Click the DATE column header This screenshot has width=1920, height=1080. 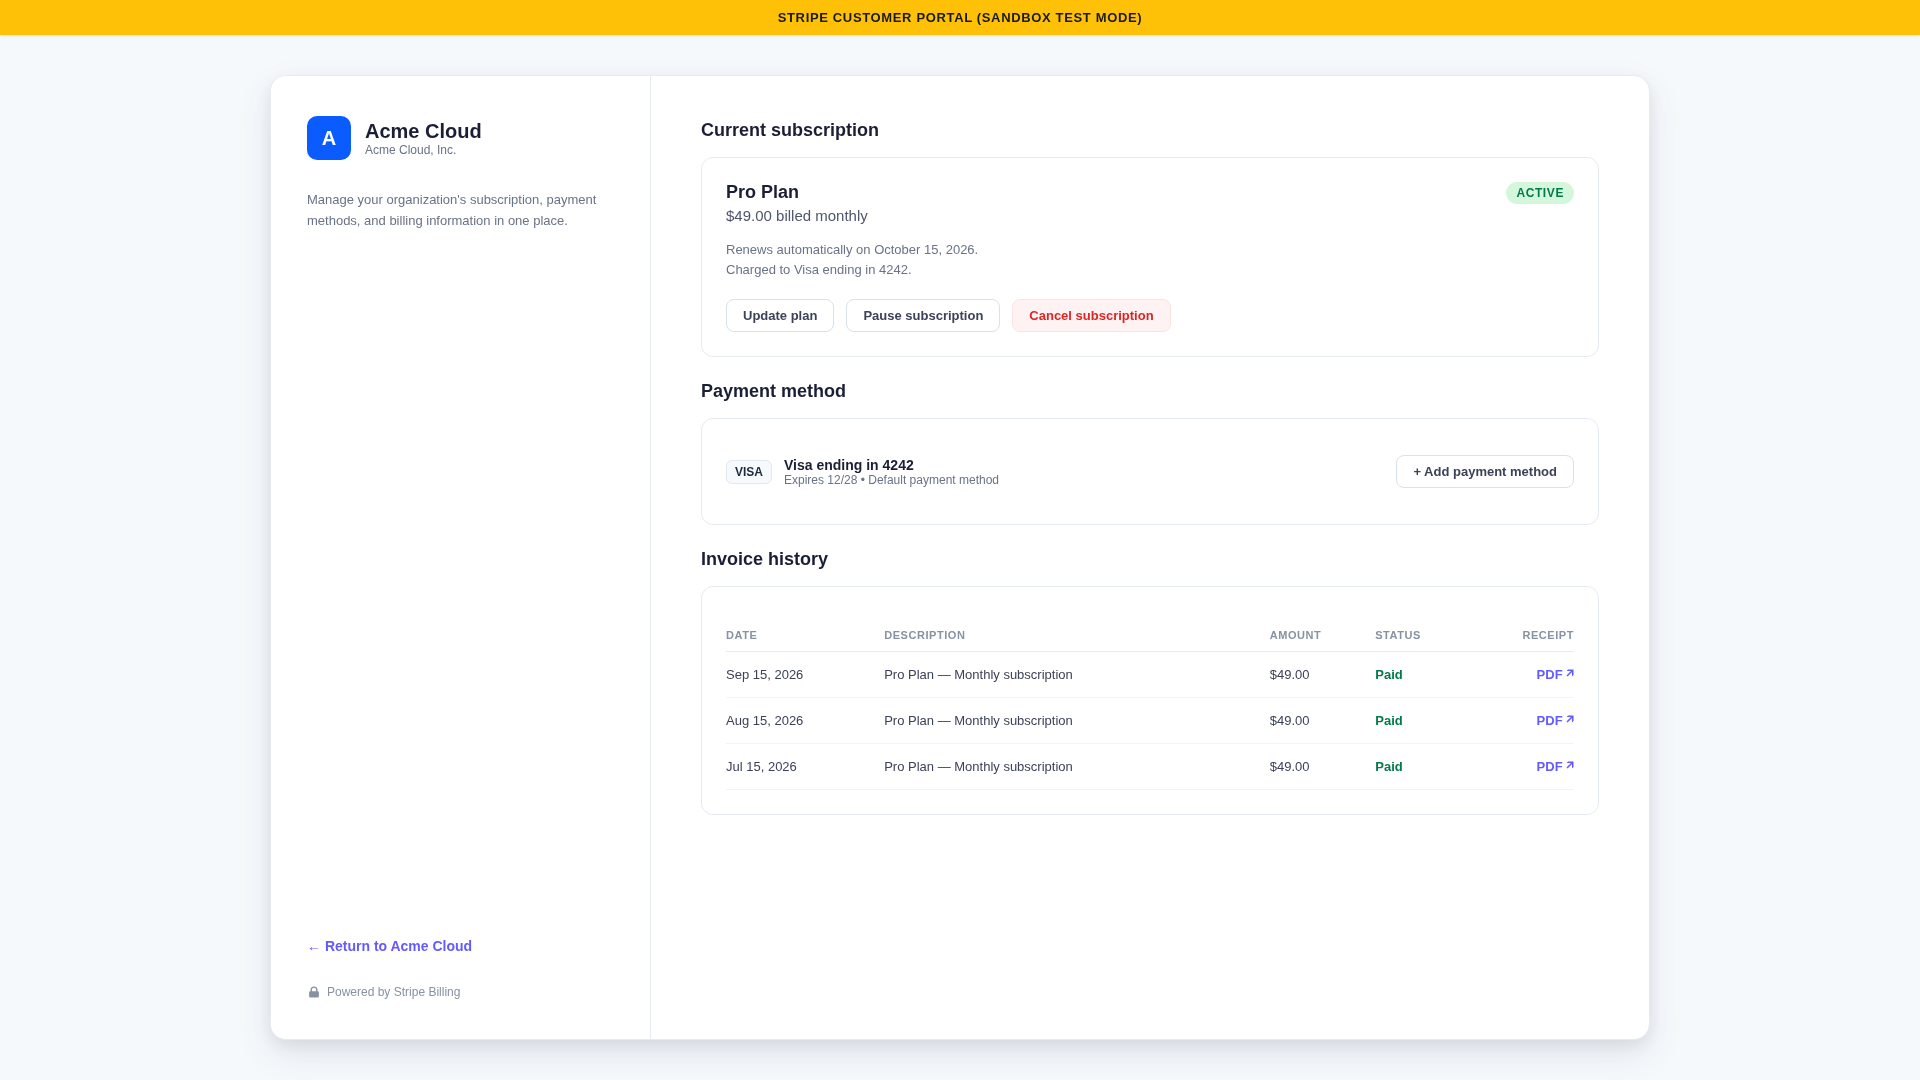(x=741, y=635)
